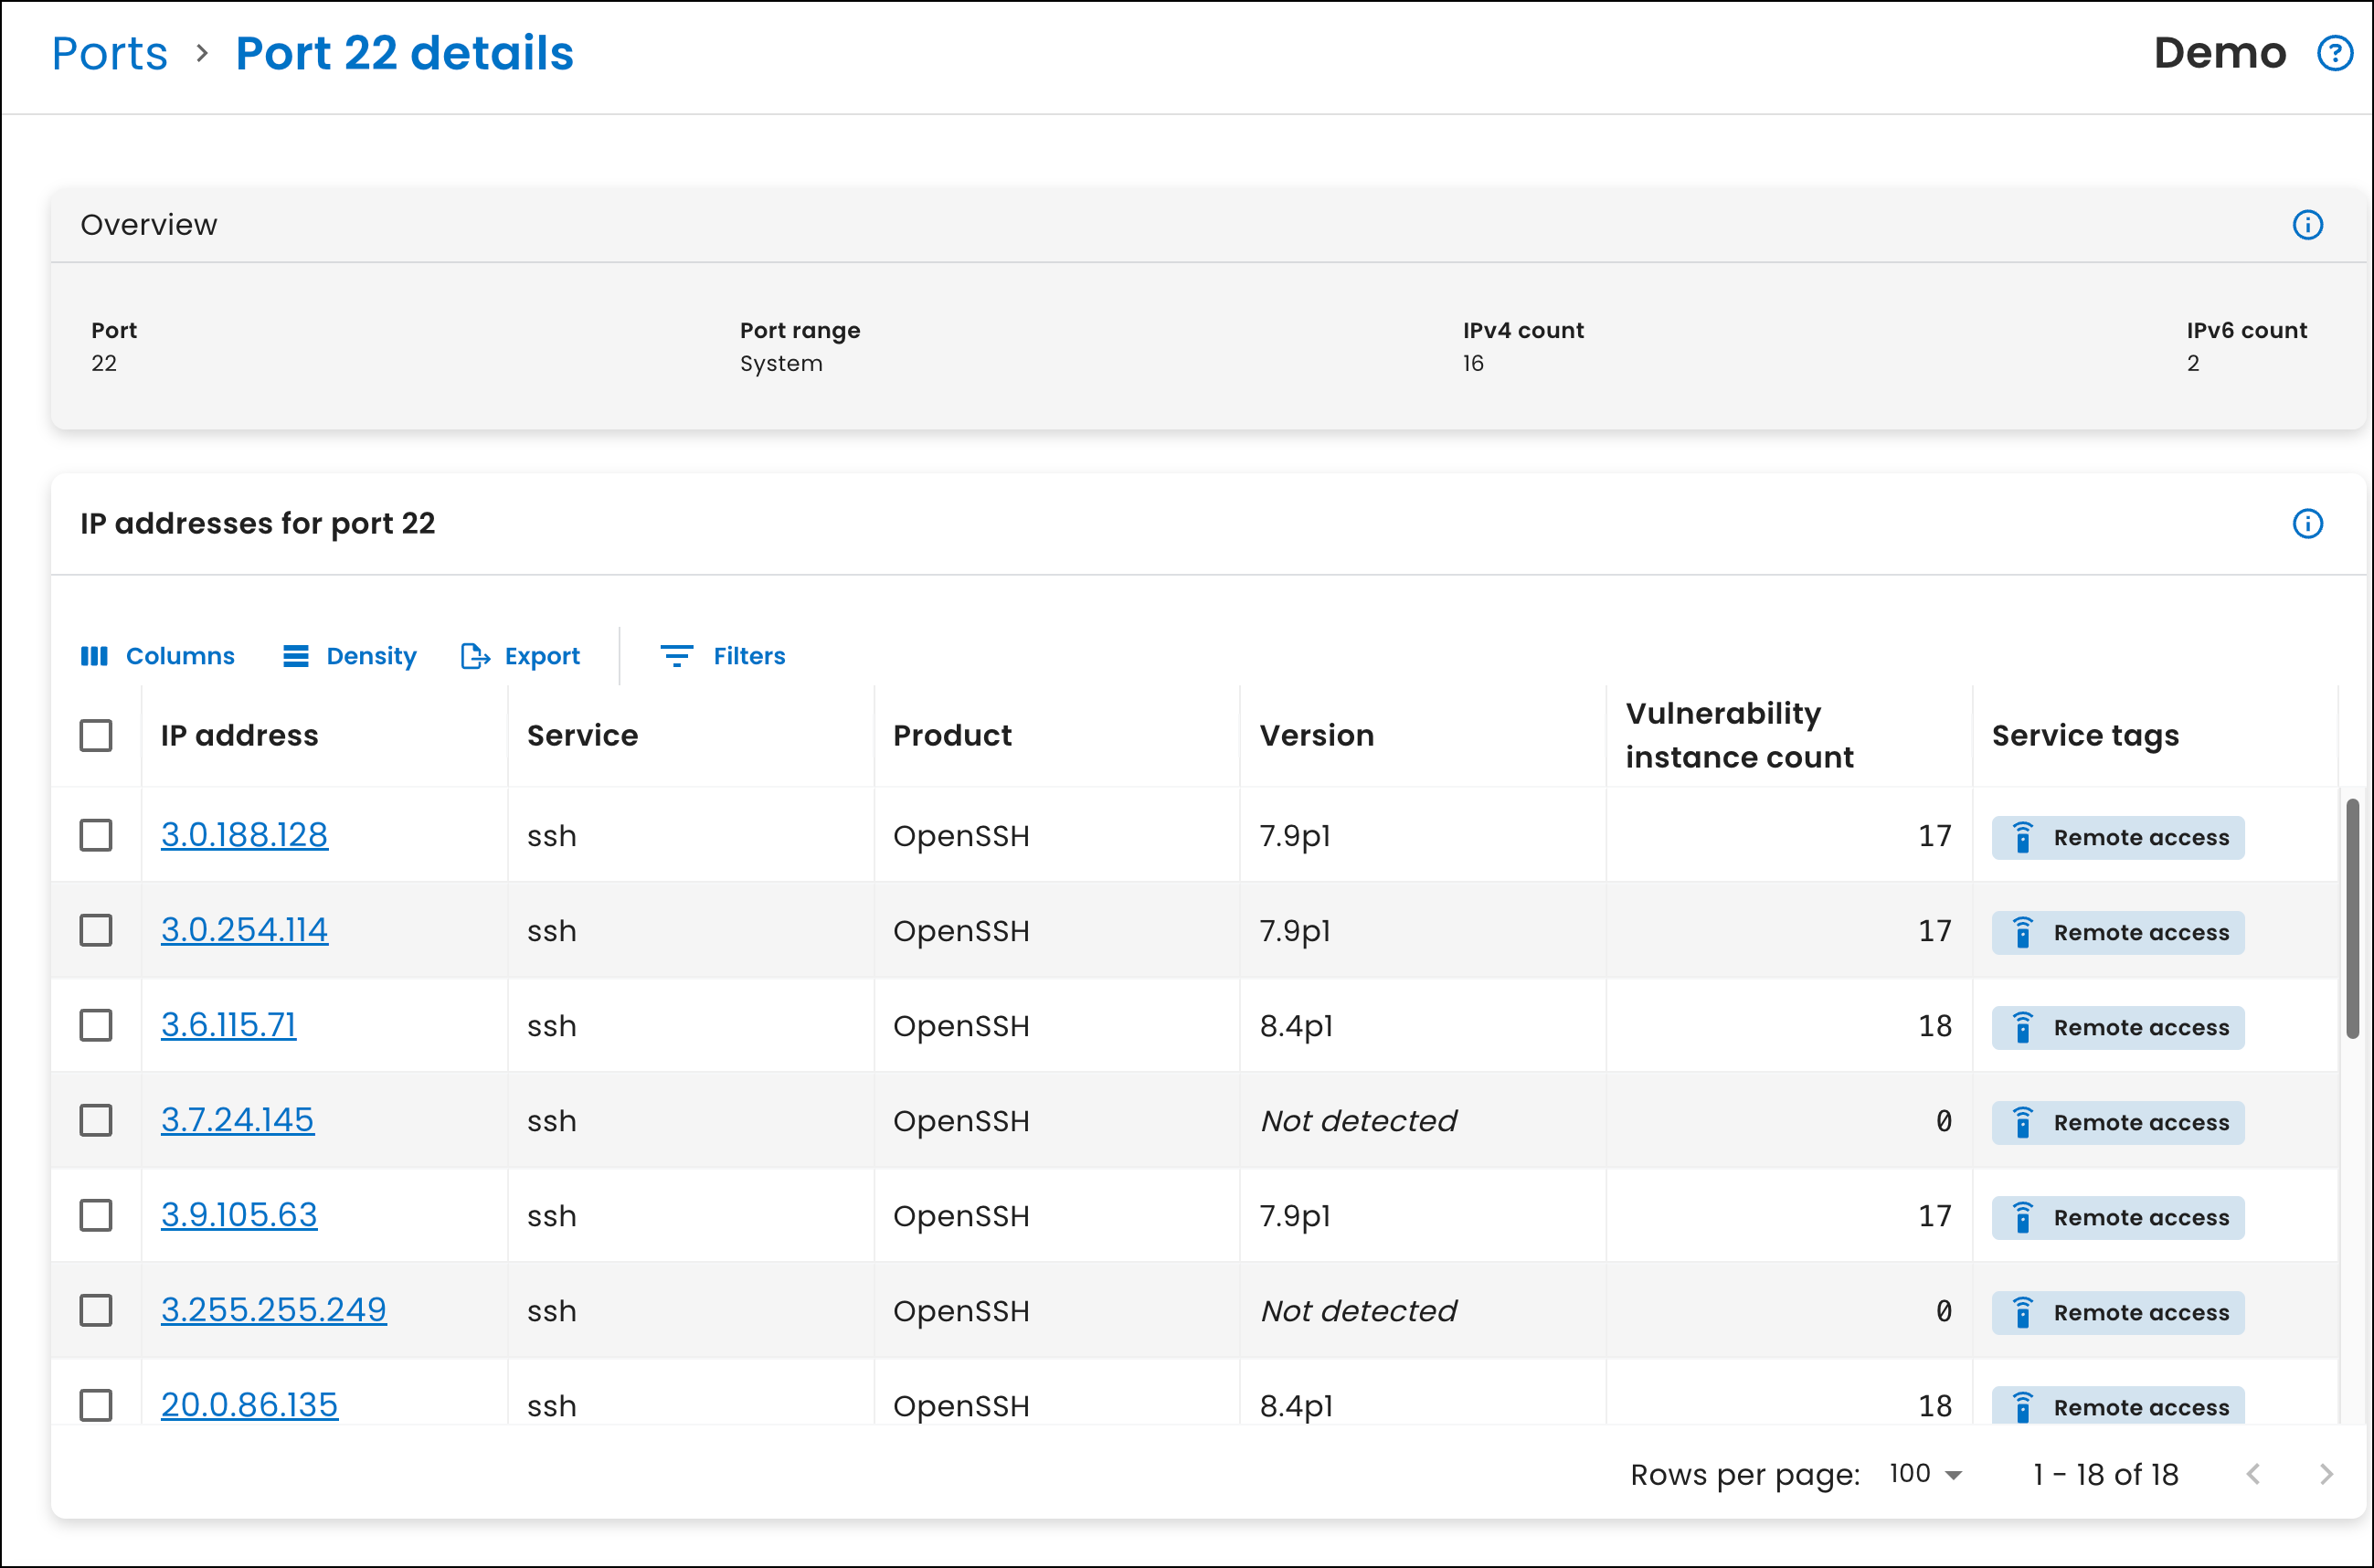The image size is (2374, 1568).
Task: Open the Columns chooser
Action: pyautogui.click(x=157, y=656)
